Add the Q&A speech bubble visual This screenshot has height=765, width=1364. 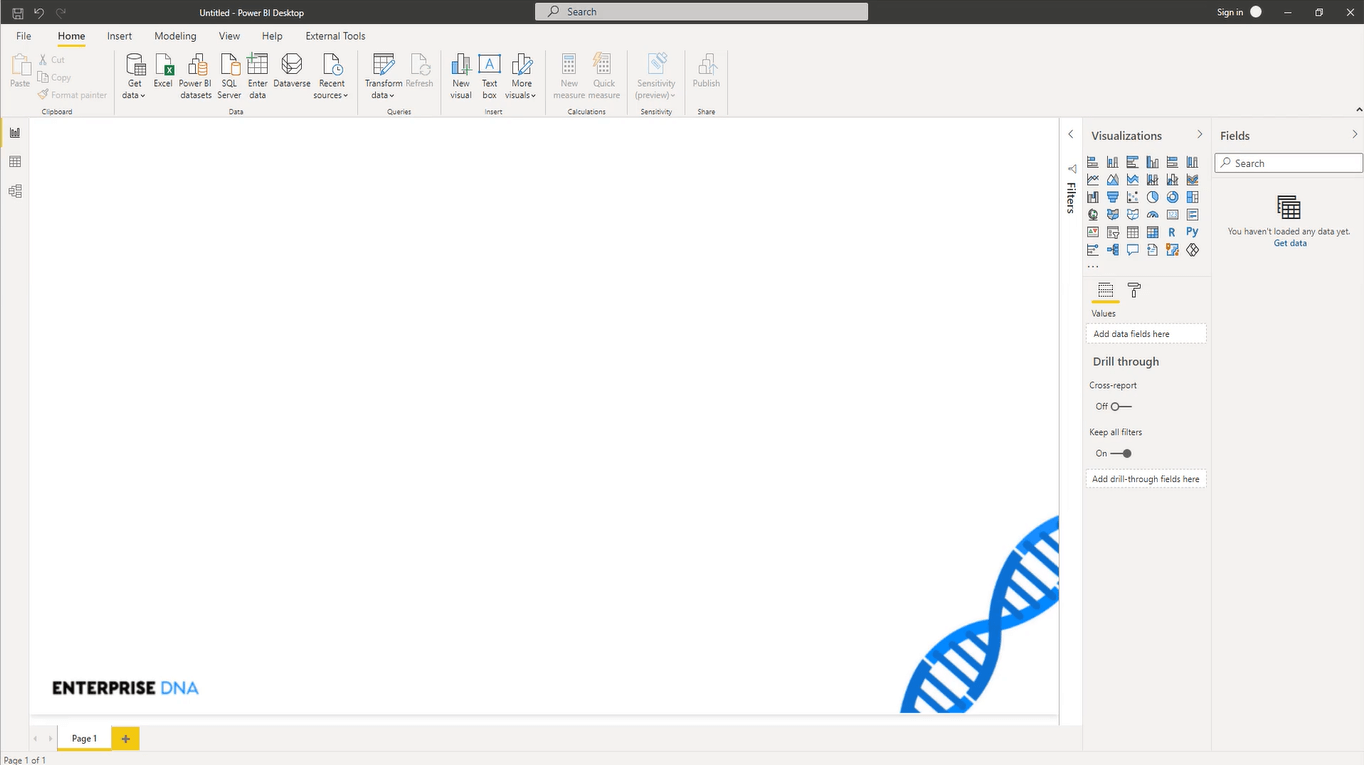1133,250
